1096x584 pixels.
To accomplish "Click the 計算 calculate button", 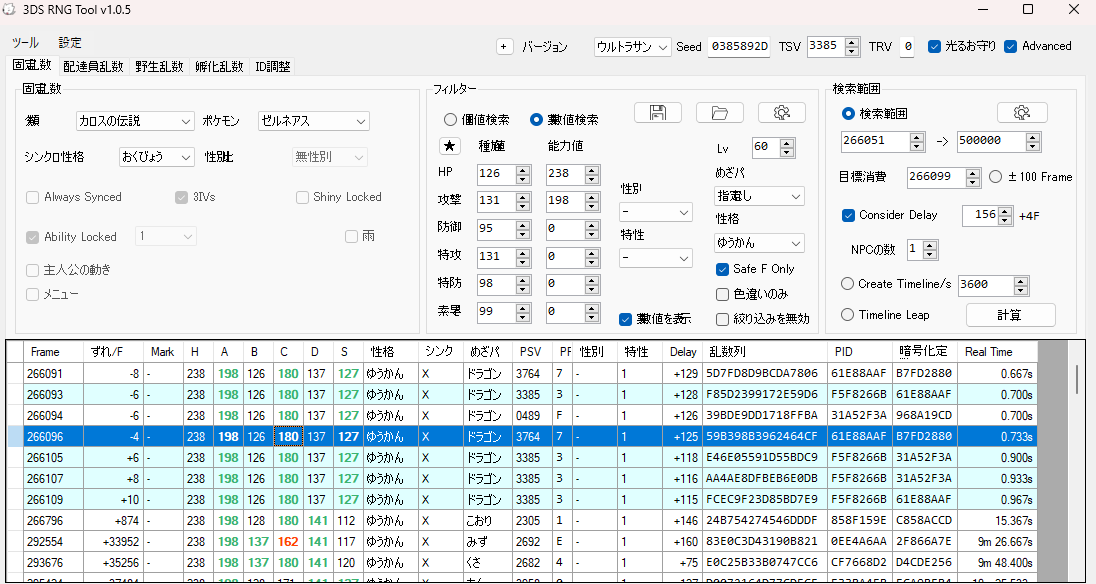I will point(1010,315).
